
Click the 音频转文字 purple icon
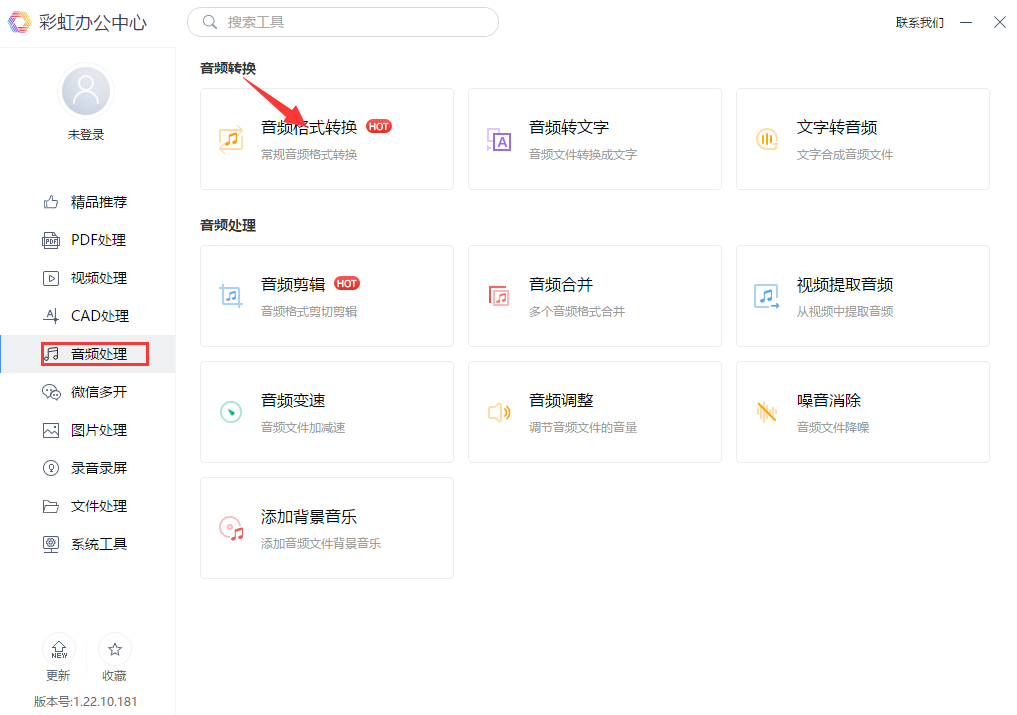(x=499, y=139)
